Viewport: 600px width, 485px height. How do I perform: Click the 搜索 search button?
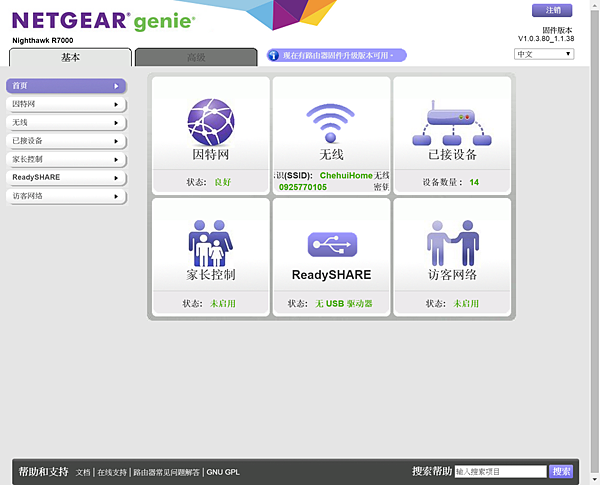[561, 471]
